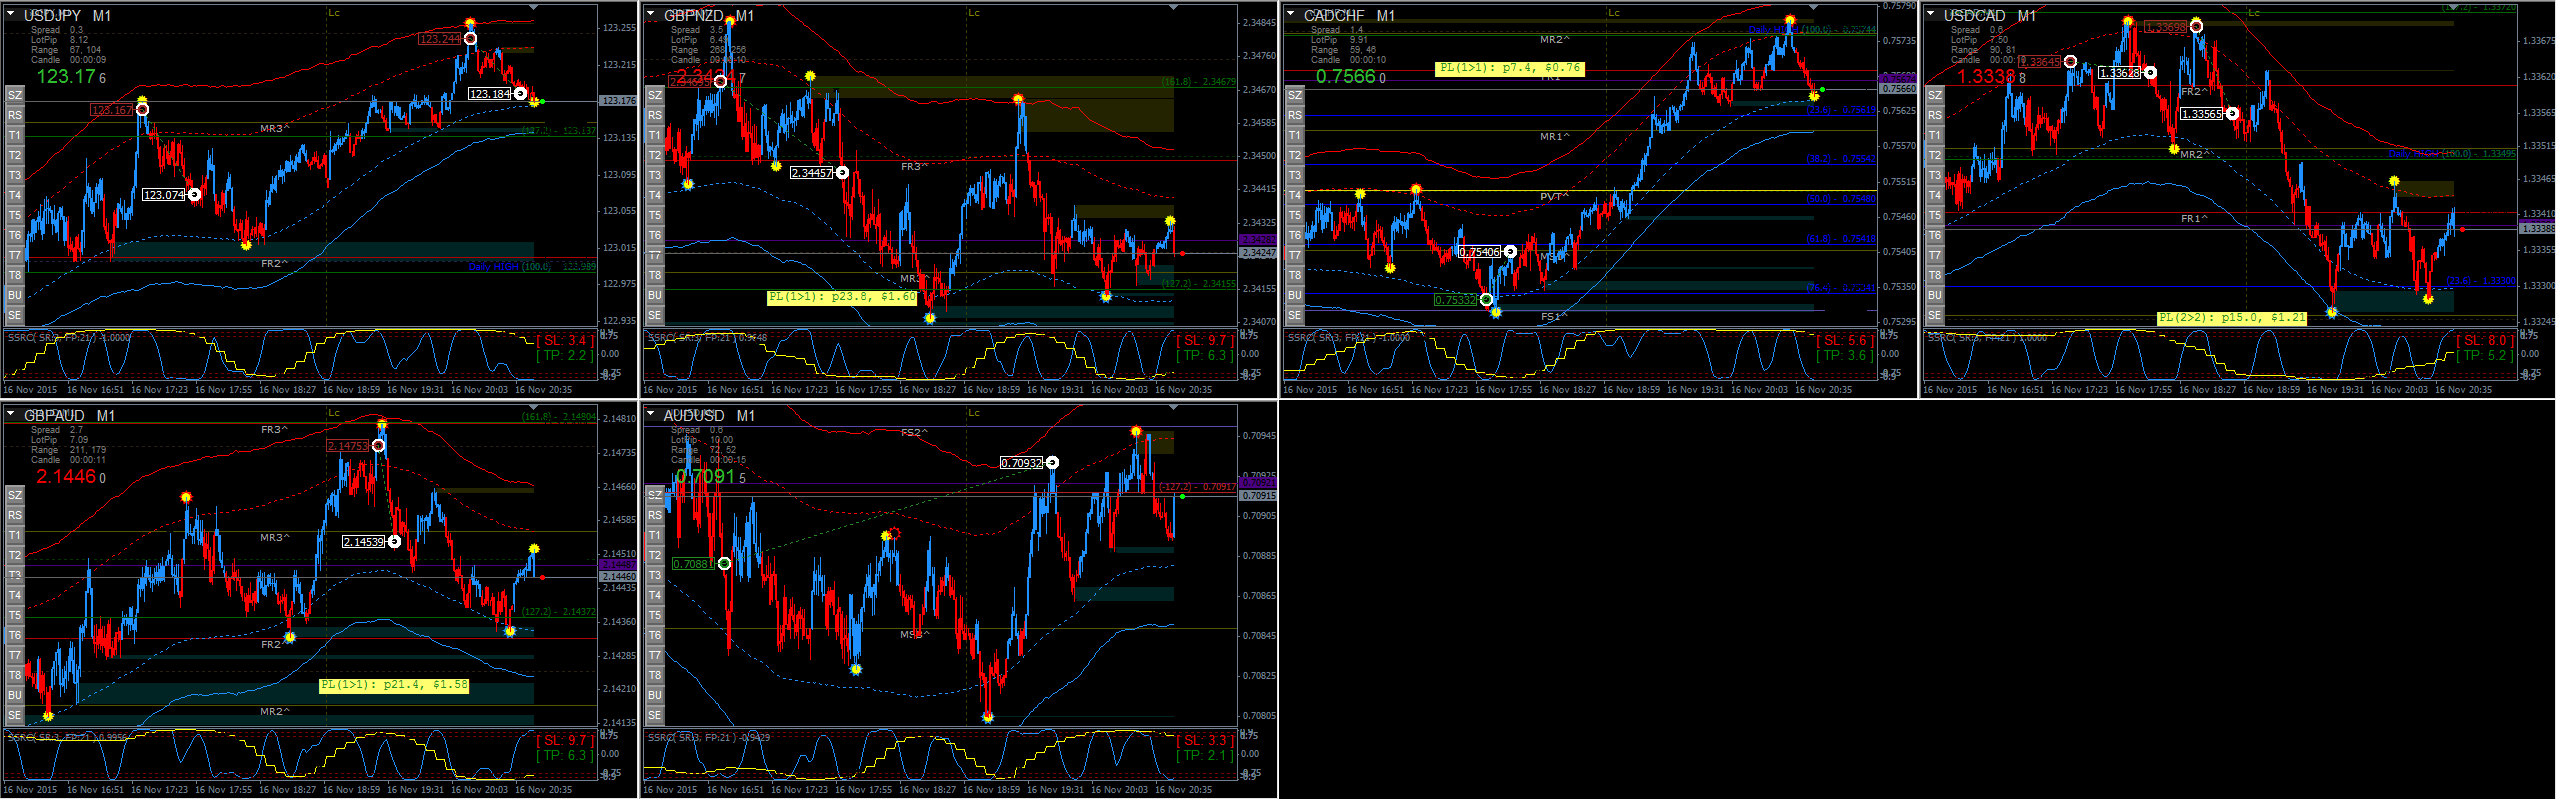Click the PL(1>1): p7.4 label on CADCHF
The height and width of the screenshot is (799, 2557).
[x=1510, y=68]
